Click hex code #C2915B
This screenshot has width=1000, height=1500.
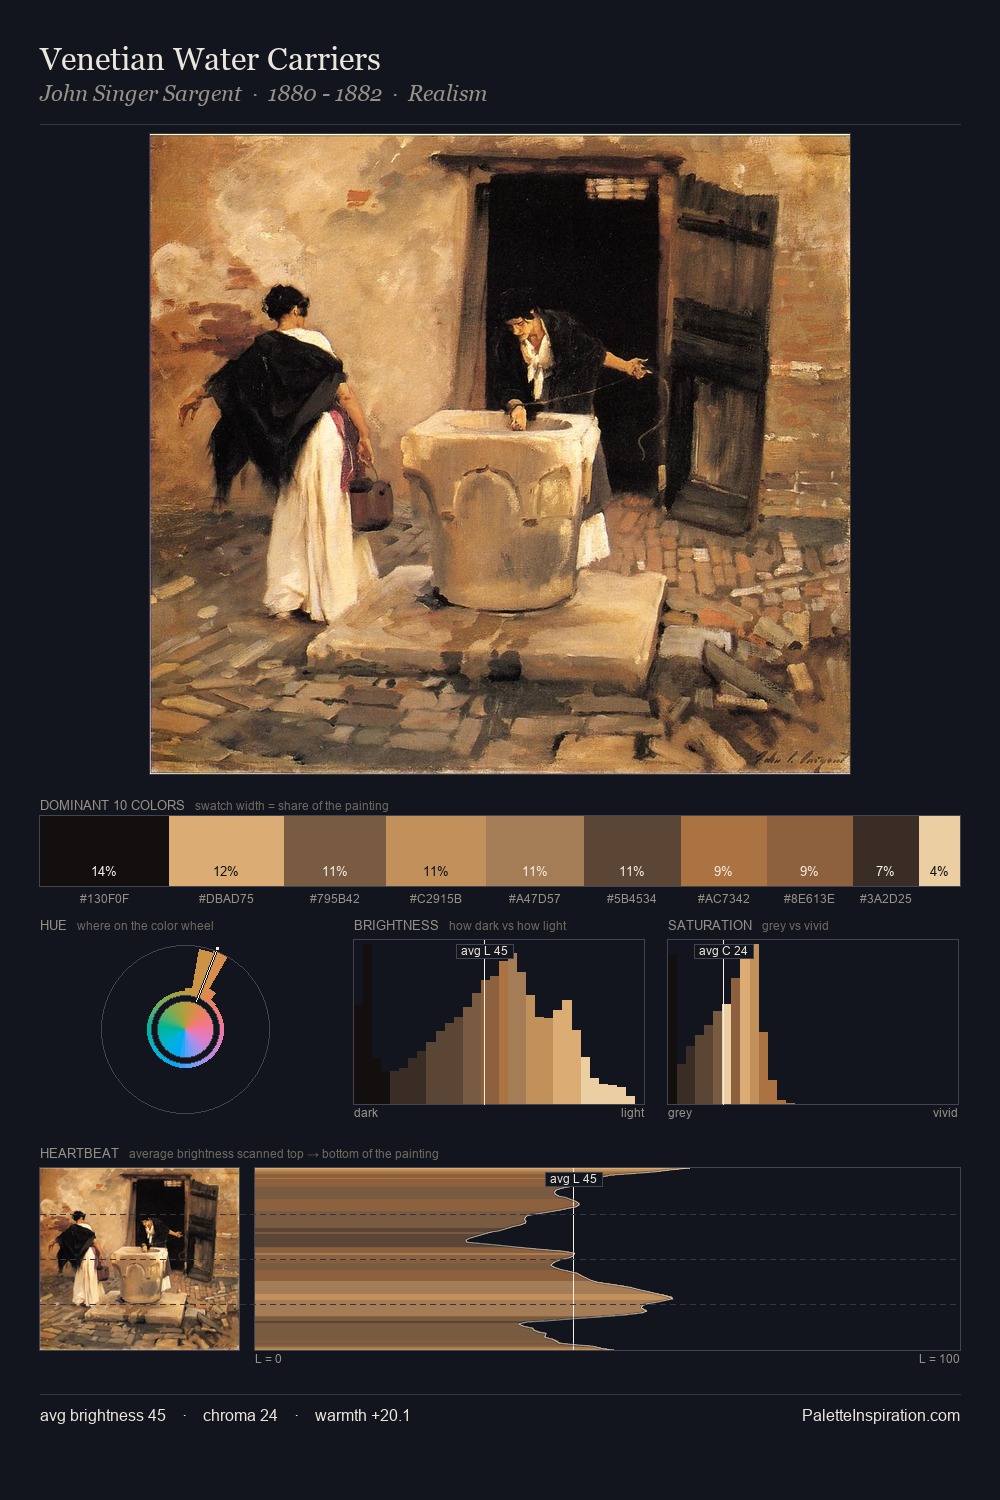[x=436, y=899]
